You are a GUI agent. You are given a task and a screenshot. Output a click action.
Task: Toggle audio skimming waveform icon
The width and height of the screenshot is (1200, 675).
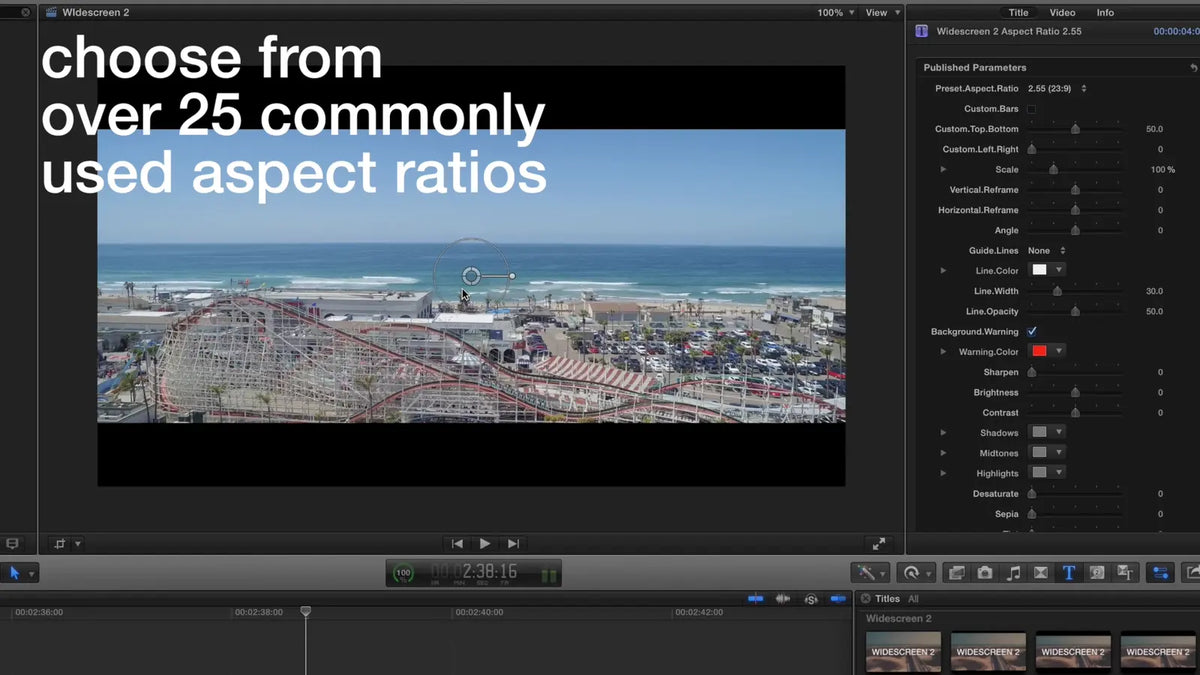pyautogui.click(x=783, y=598)
